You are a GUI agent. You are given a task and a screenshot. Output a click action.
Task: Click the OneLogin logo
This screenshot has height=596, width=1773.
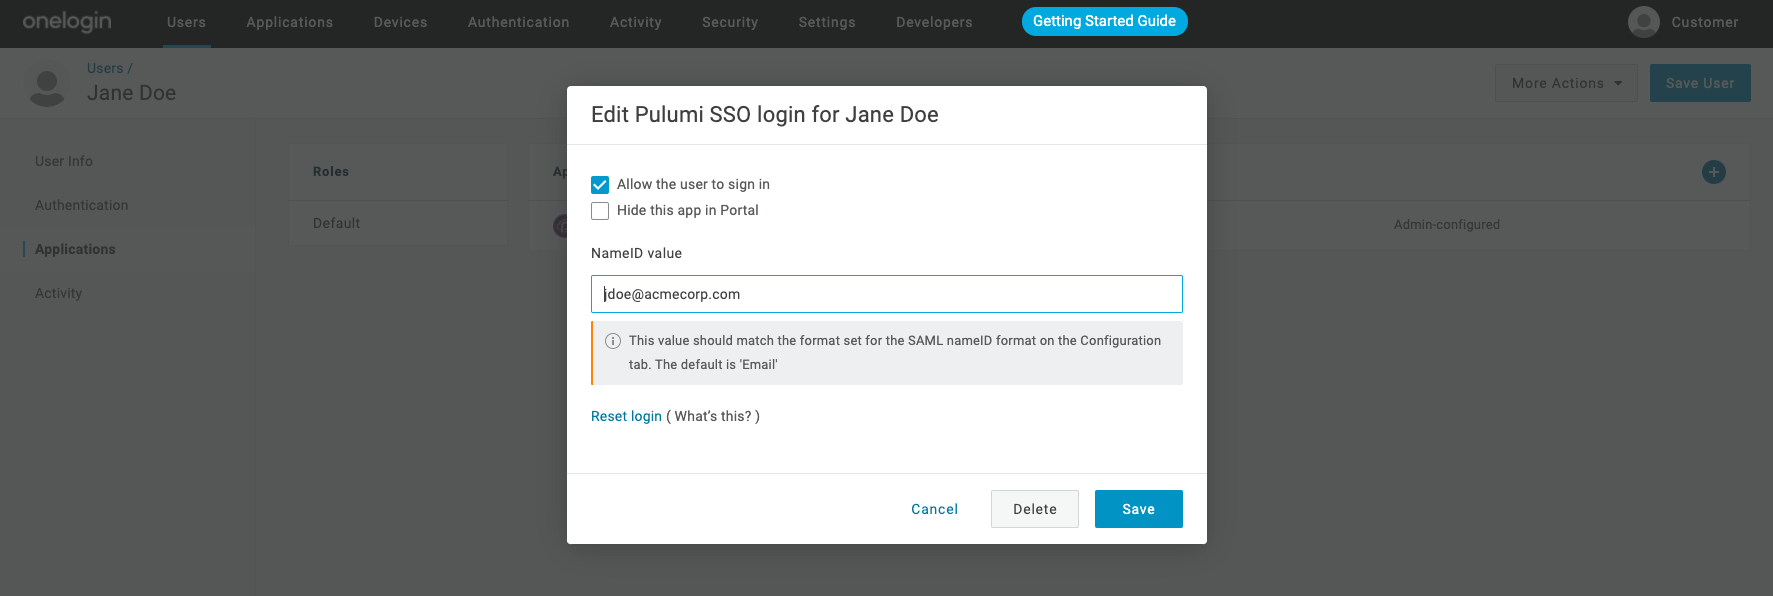67,22
